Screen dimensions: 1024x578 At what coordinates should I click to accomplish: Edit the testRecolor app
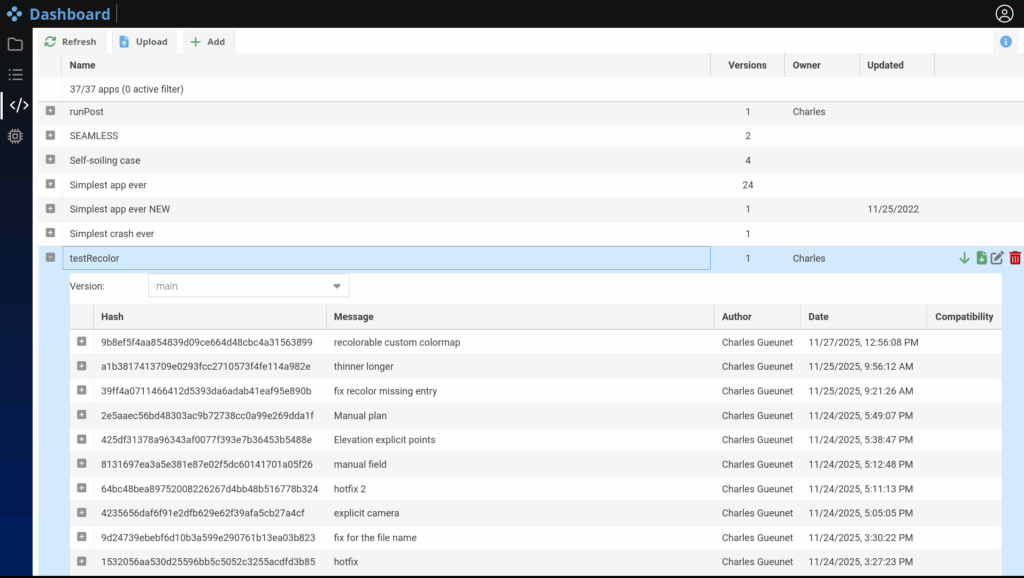(x=997, y=258)
